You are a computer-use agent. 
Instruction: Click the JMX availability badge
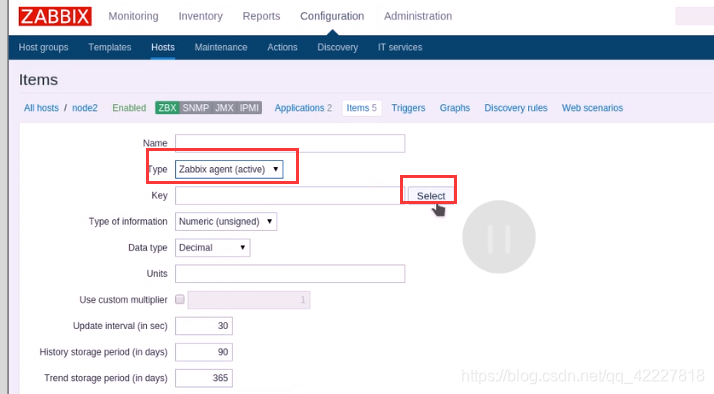pyautogui.click(x=224, y=108)
